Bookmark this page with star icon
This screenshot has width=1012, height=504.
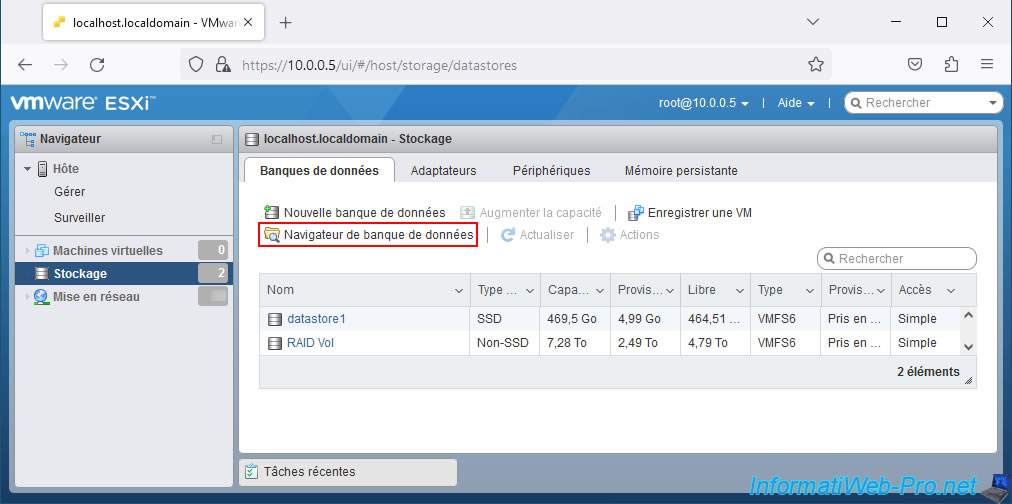pyautogui.click(x=816, y=65)
